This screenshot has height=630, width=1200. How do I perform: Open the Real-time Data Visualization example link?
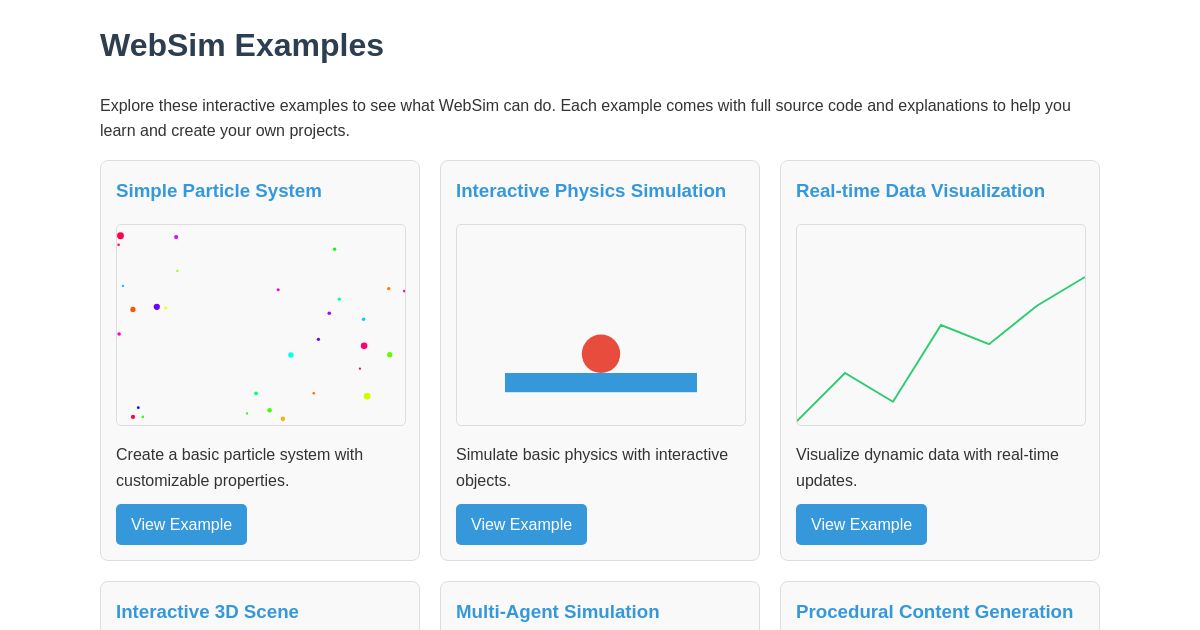(x=920, y=191)
